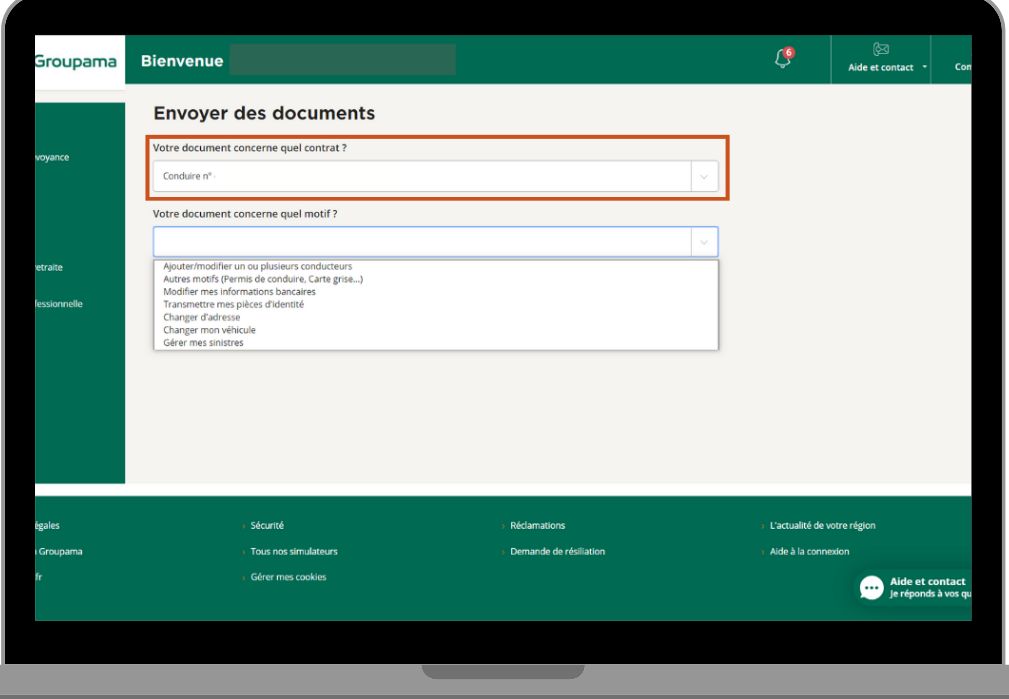The width and height of the screenshot is (1009, 699).
Task: Click the floating Aide et contact chat button
Action: click(914, 587)
